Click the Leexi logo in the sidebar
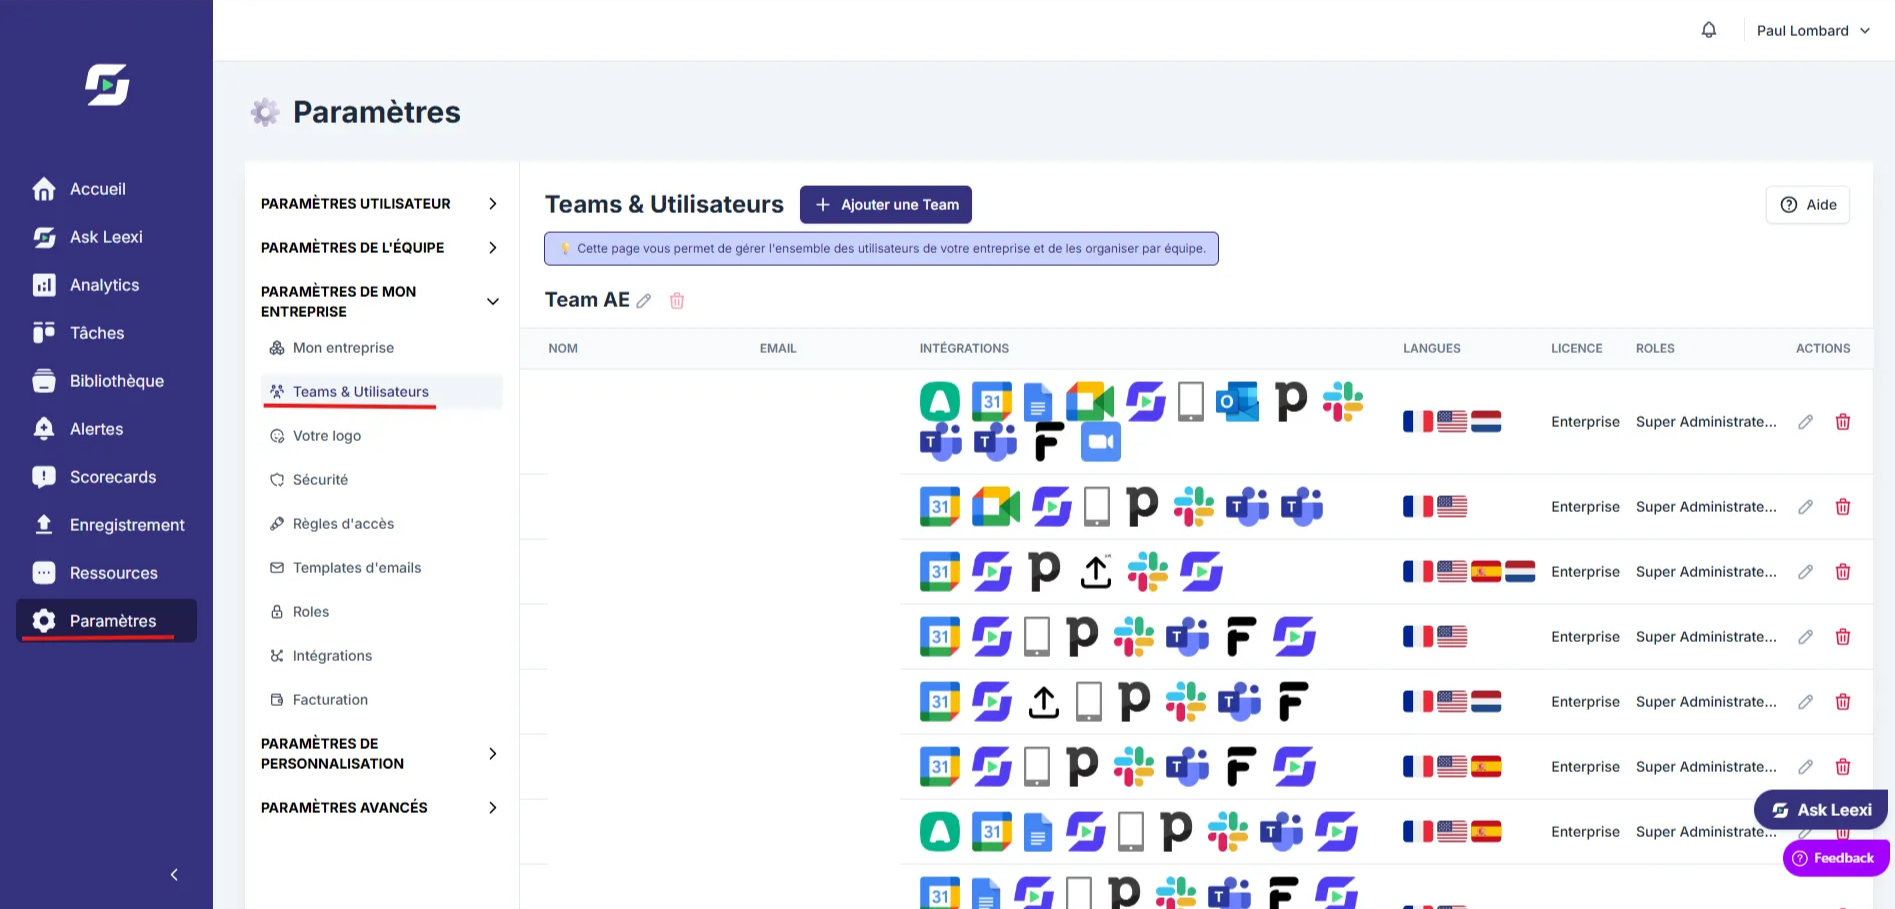The image size is (1895, 909). click(107, 85)
